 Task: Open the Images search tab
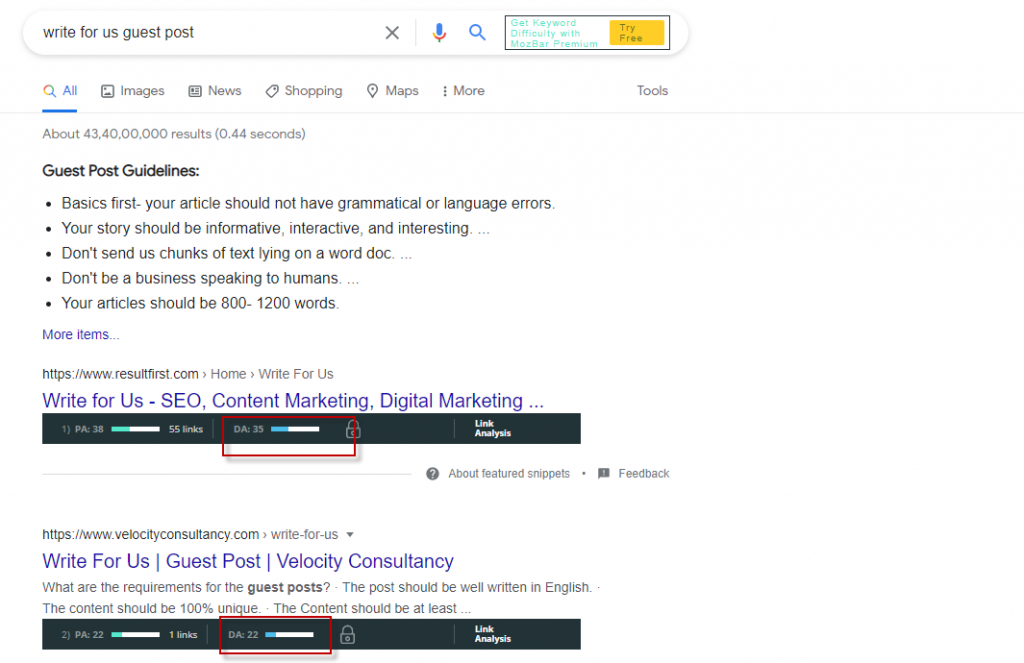click(x=132, y=91)
